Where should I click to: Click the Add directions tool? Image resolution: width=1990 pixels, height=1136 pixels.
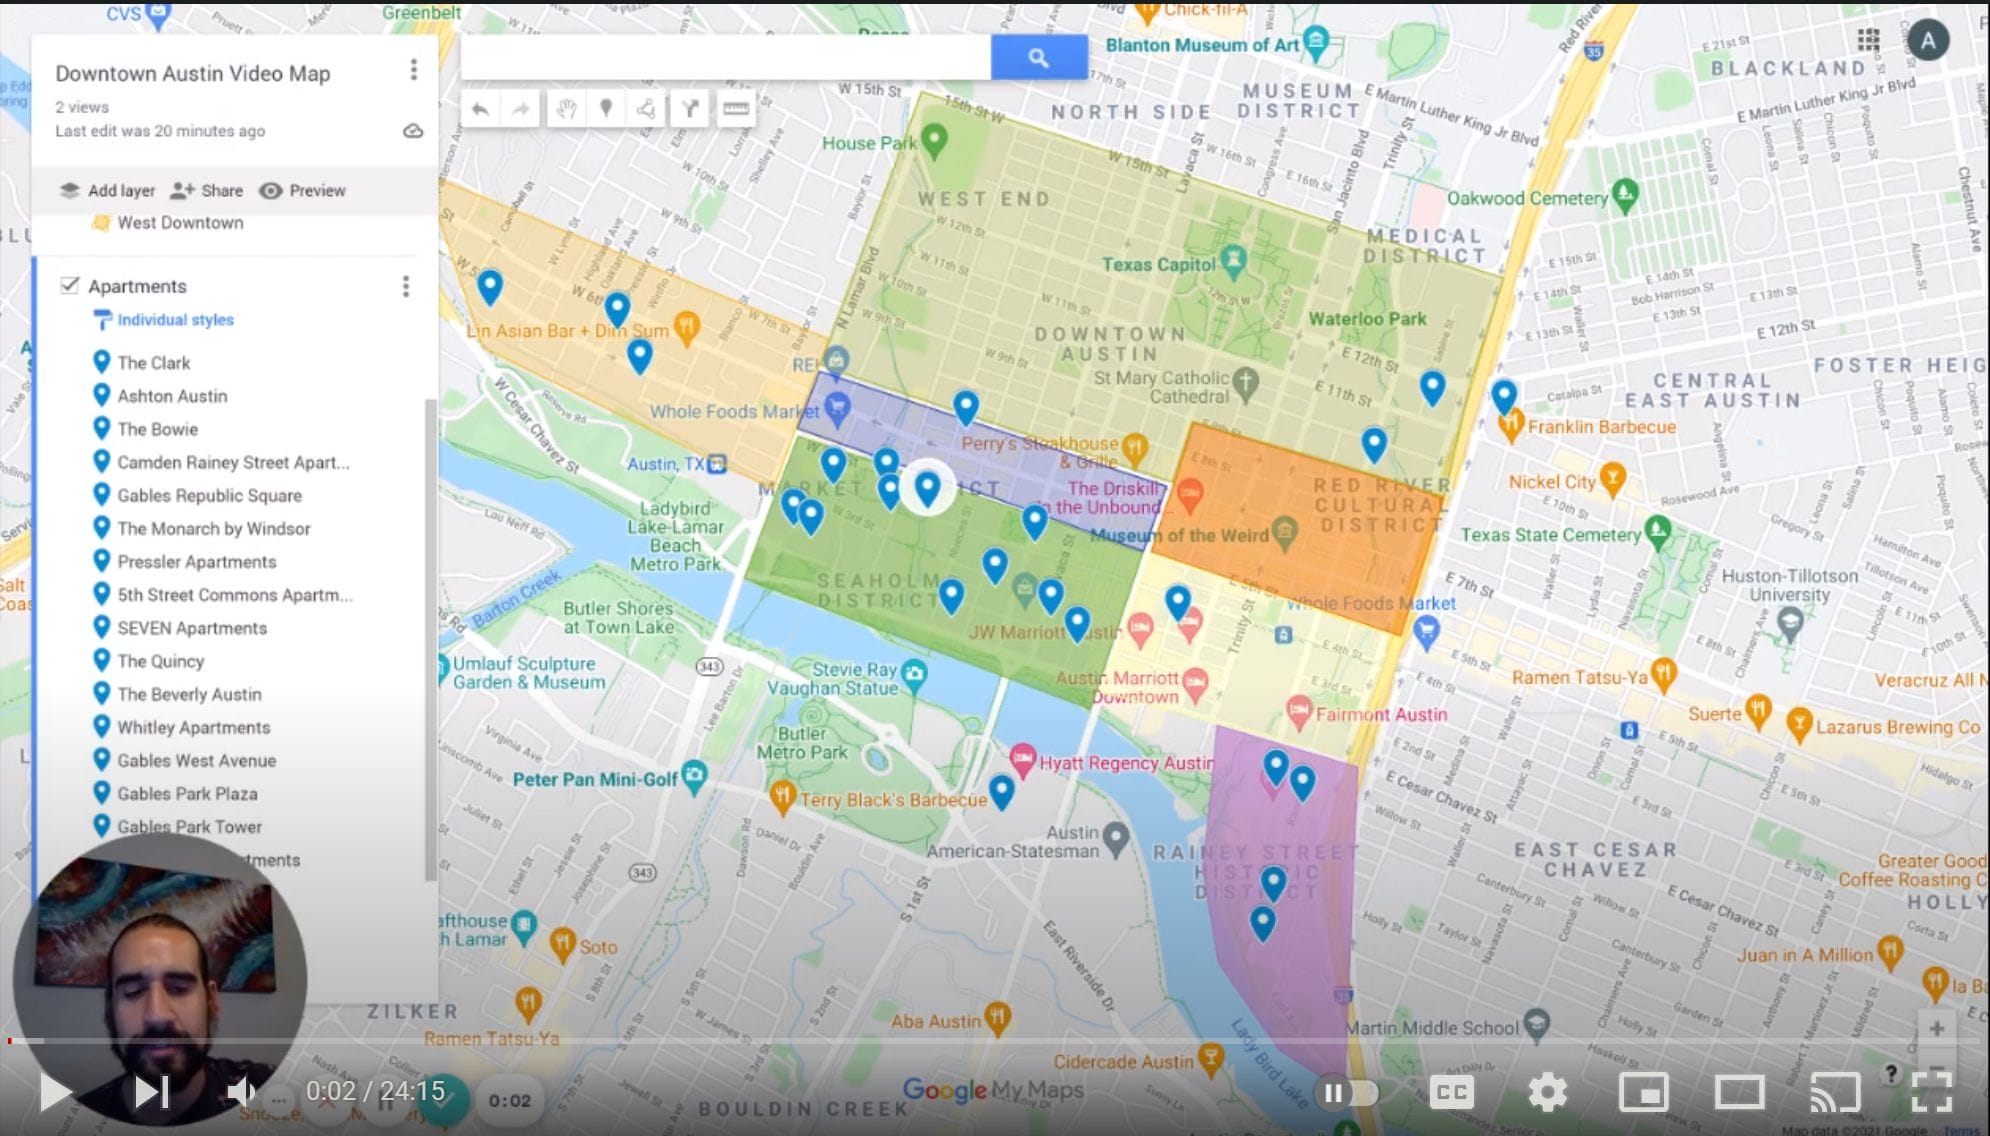pyautogui.click(x=690, y=109)
